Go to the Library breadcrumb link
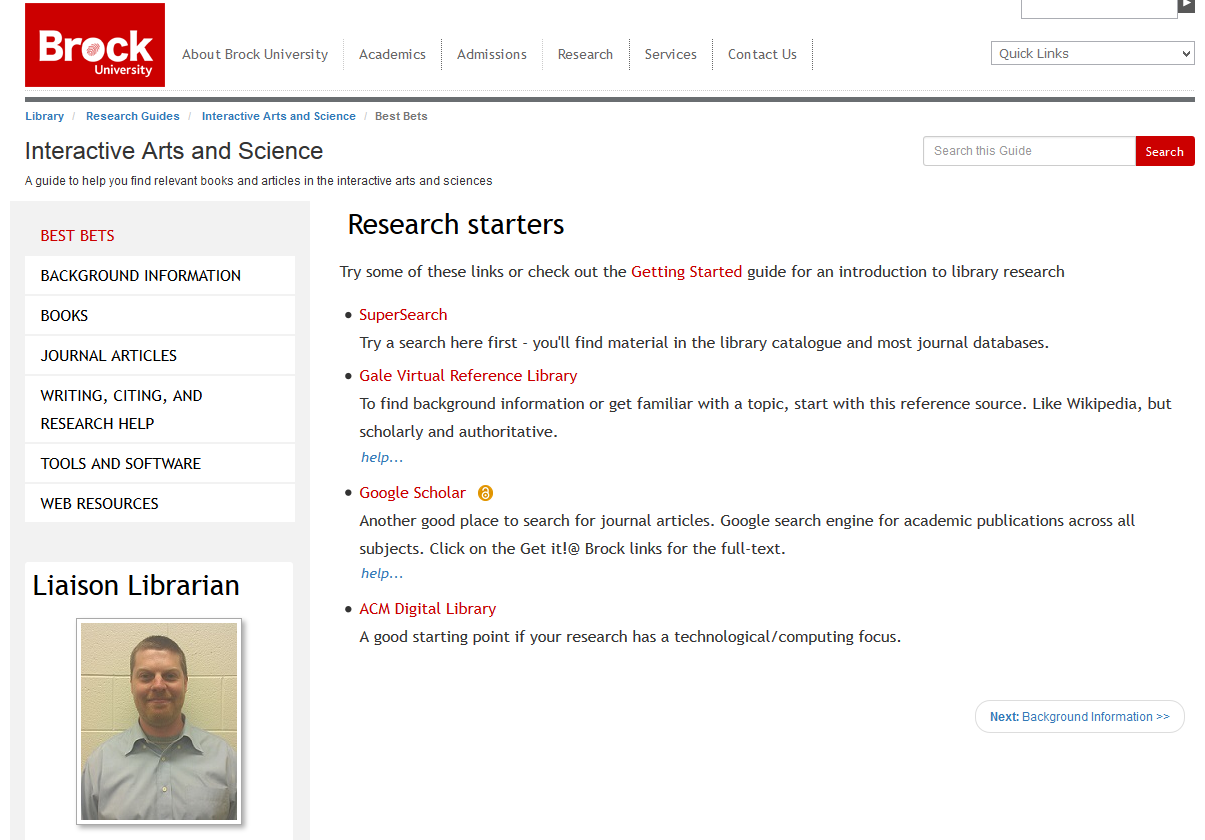This screenshot has width=1205, height=840. (44, 116)
